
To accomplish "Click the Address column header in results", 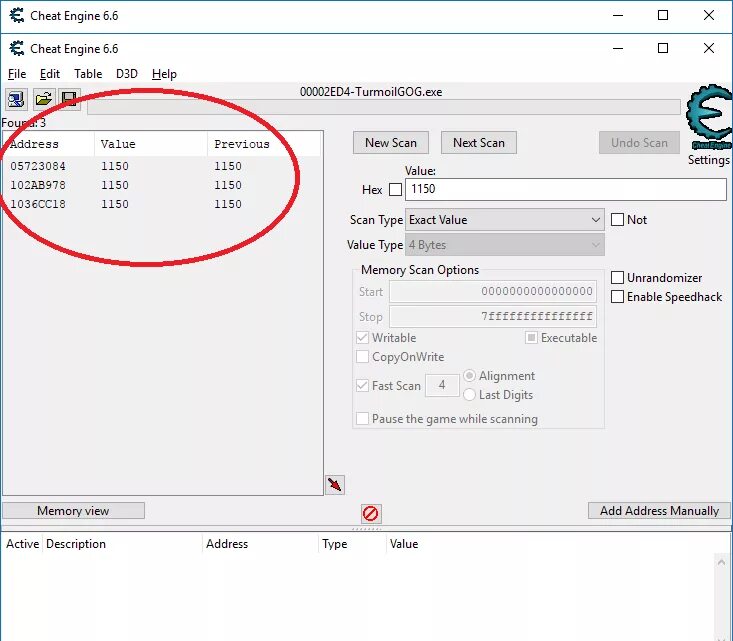I will [x=49, y=144].
